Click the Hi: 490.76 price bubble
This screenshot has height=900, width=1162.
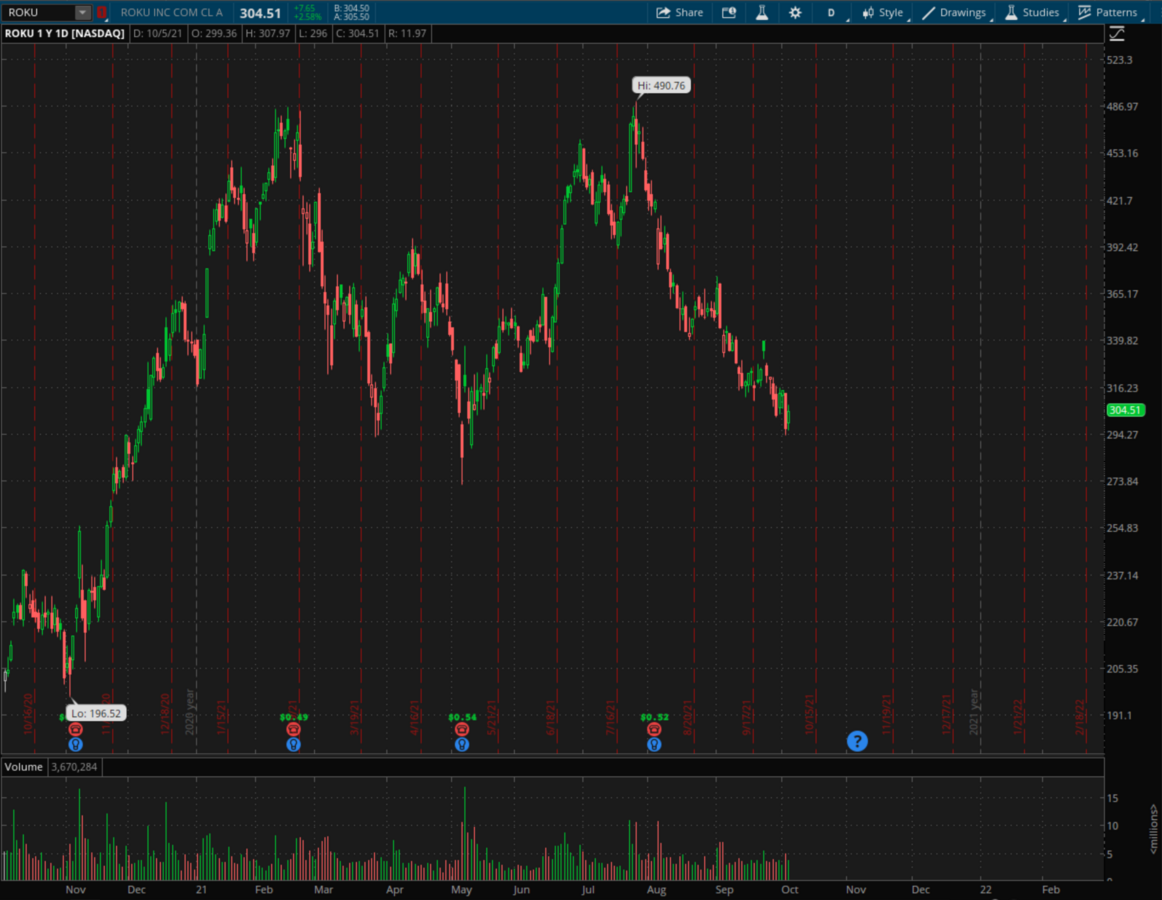point(661,85)
